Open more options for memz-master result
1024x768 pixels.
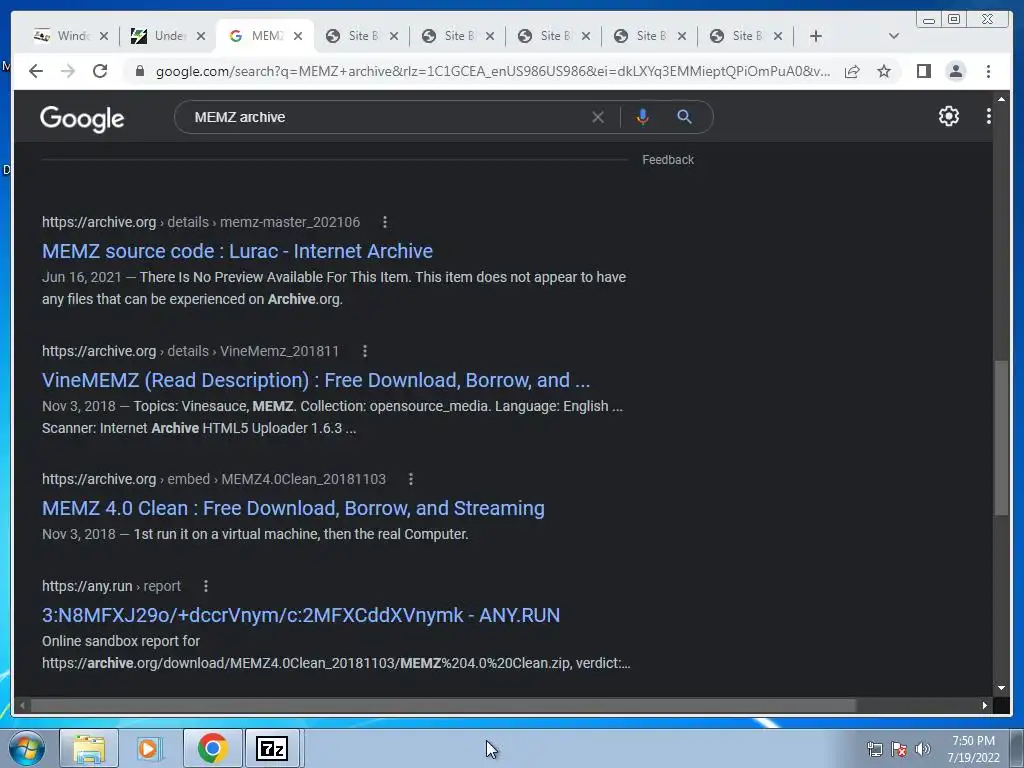pyautogui.click(x=385, y=222)
